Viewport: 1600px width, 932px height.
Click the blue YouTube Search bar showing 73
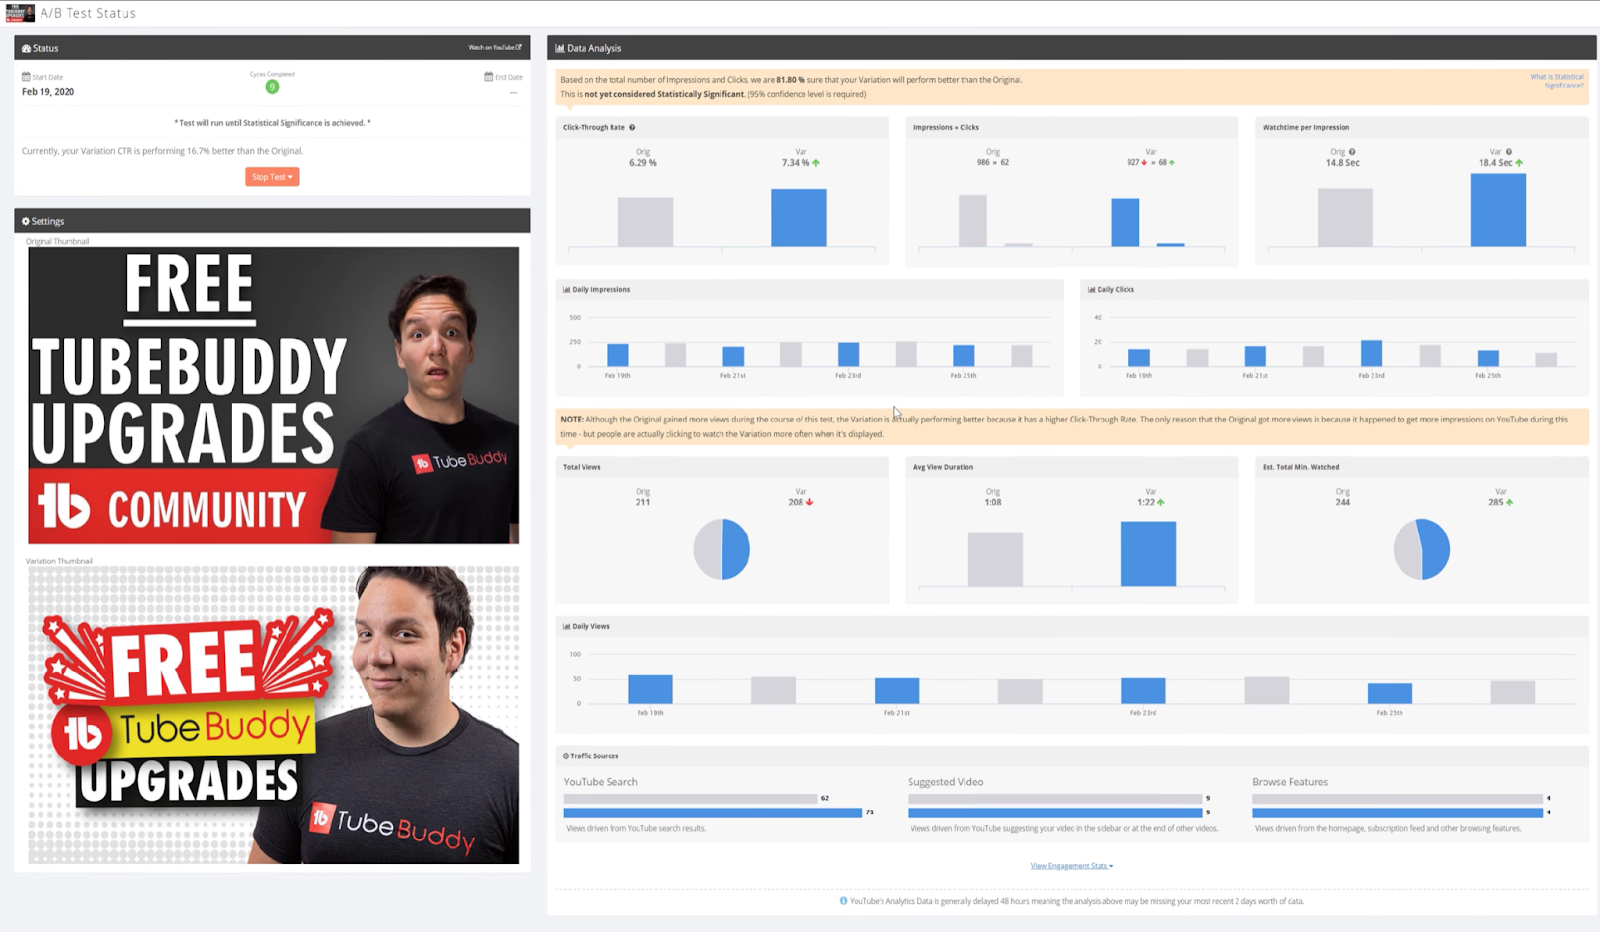713,813
